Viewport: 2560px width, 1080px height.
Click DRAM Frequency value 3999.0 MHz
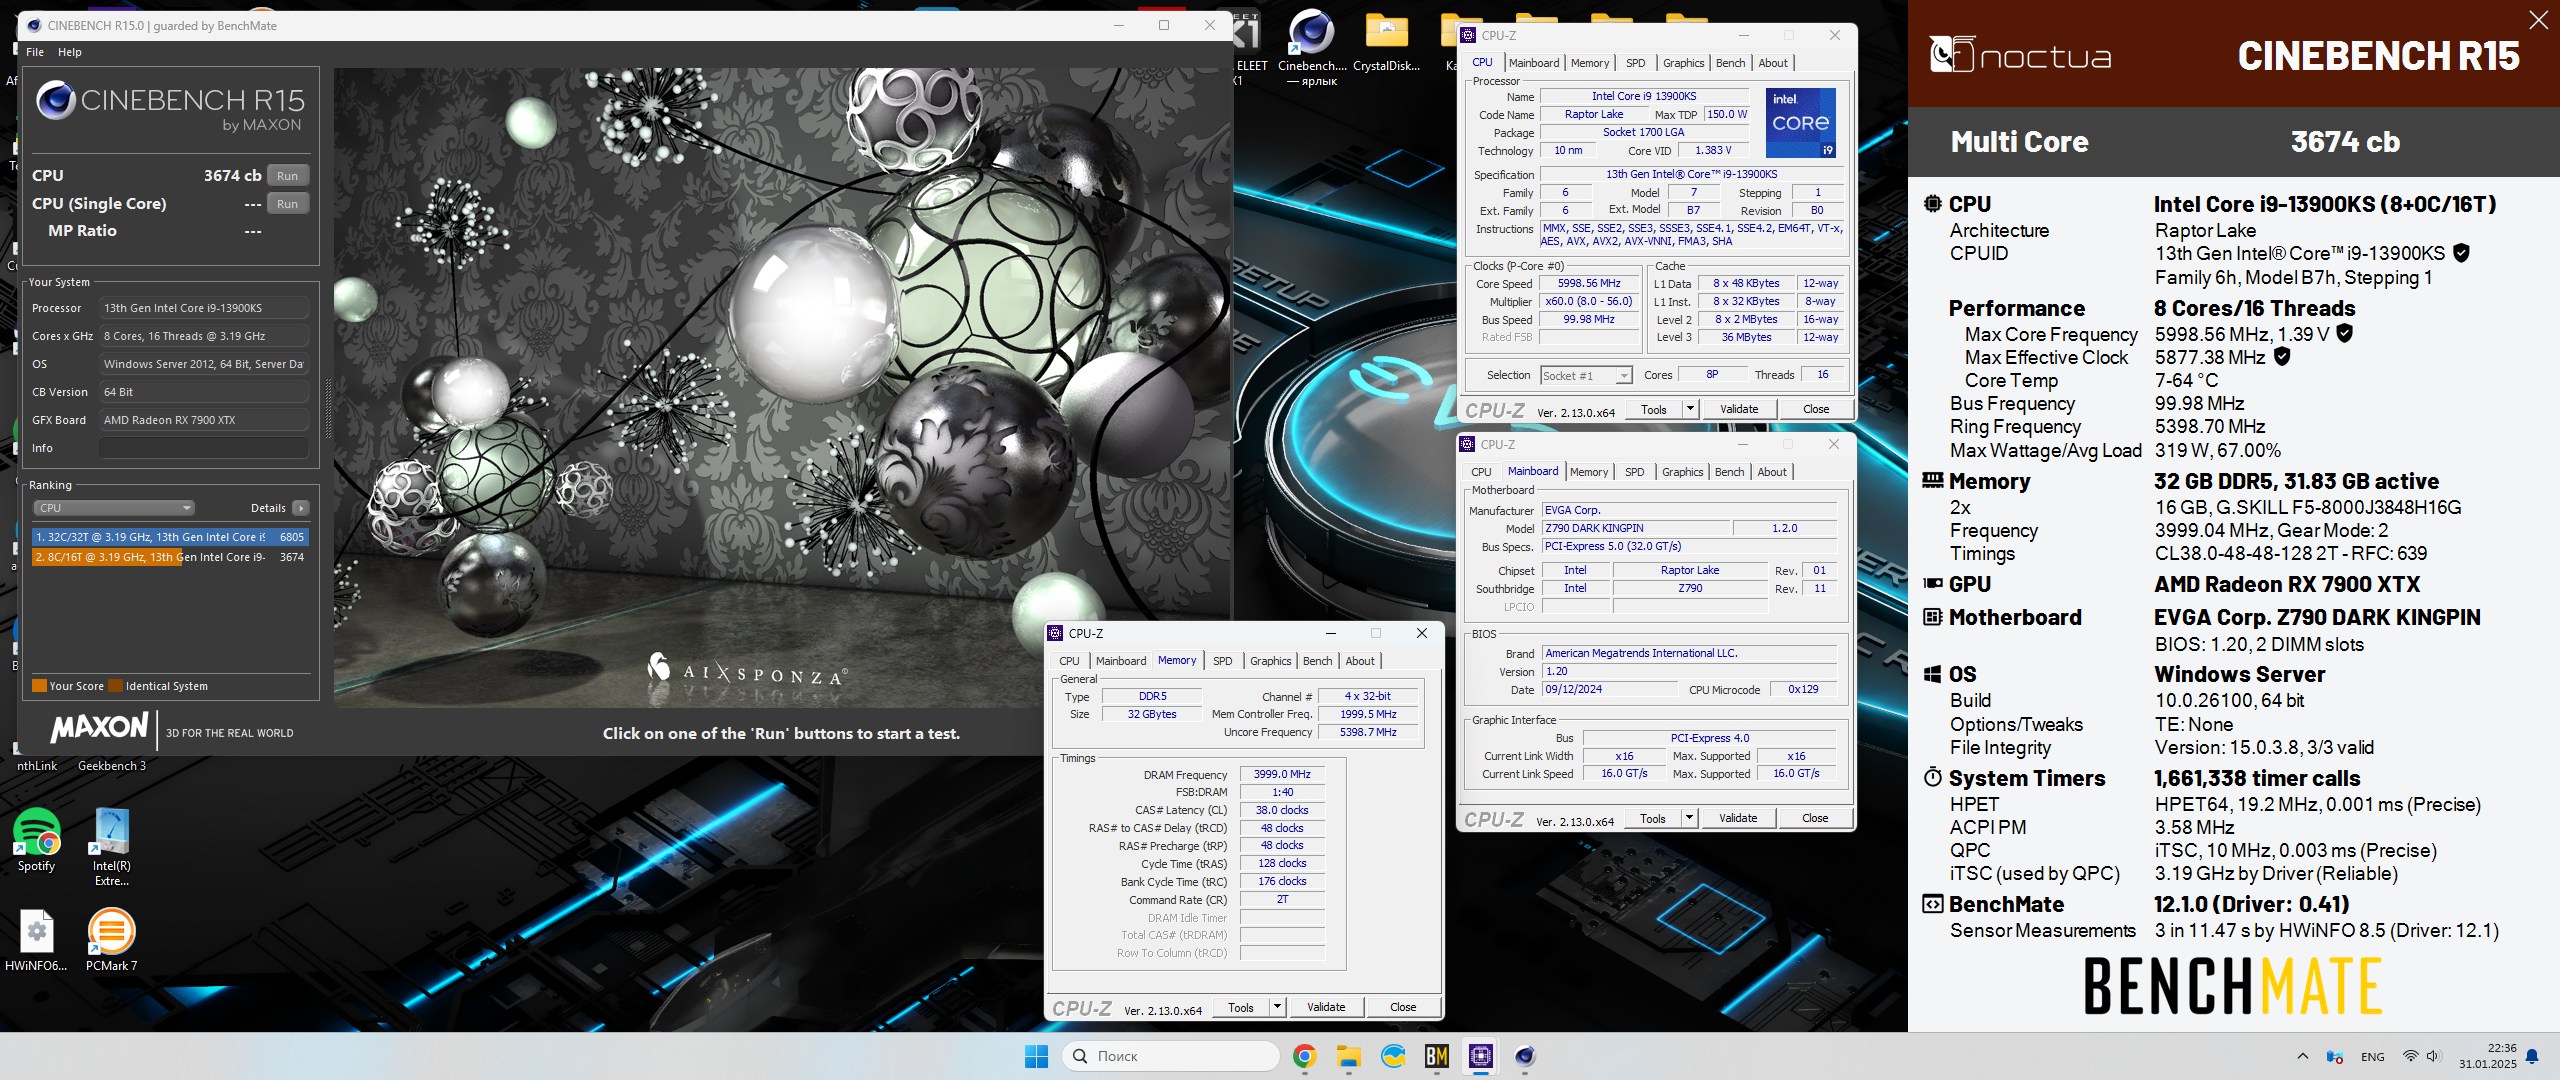coord(1282,774)
